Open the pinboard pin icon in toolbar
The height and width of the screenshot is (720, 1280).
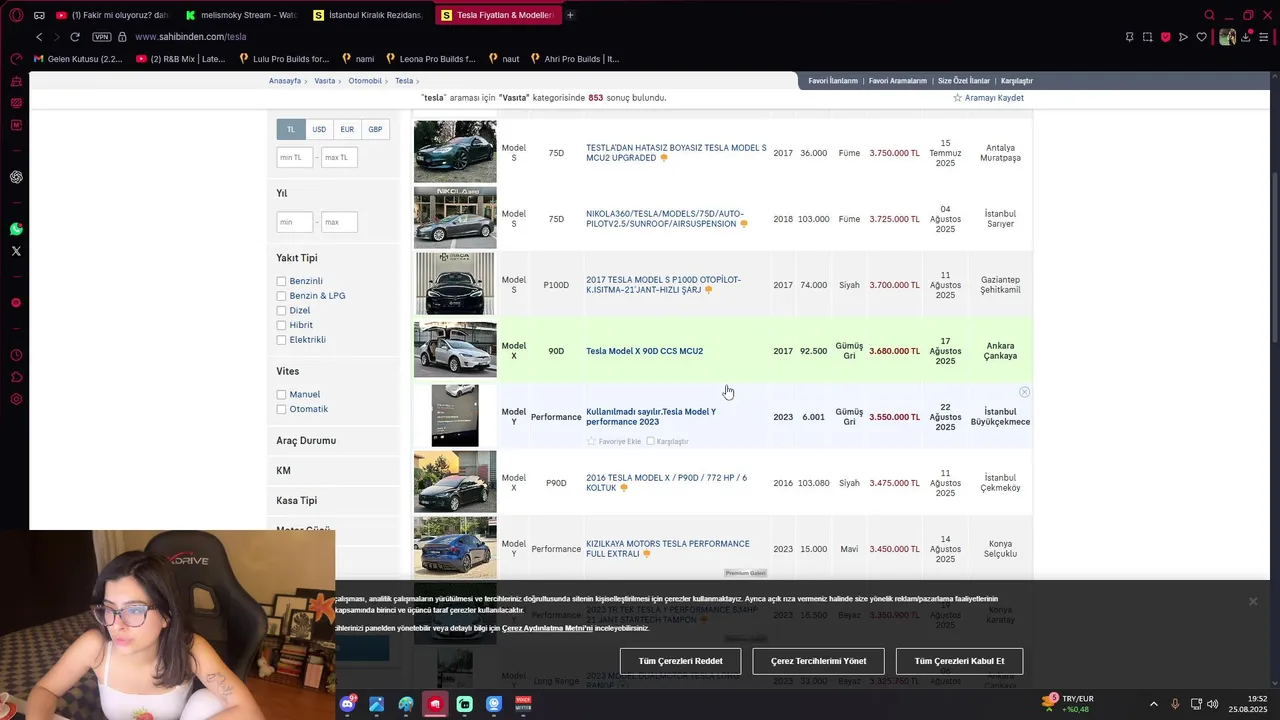(x=1129, y=37)
